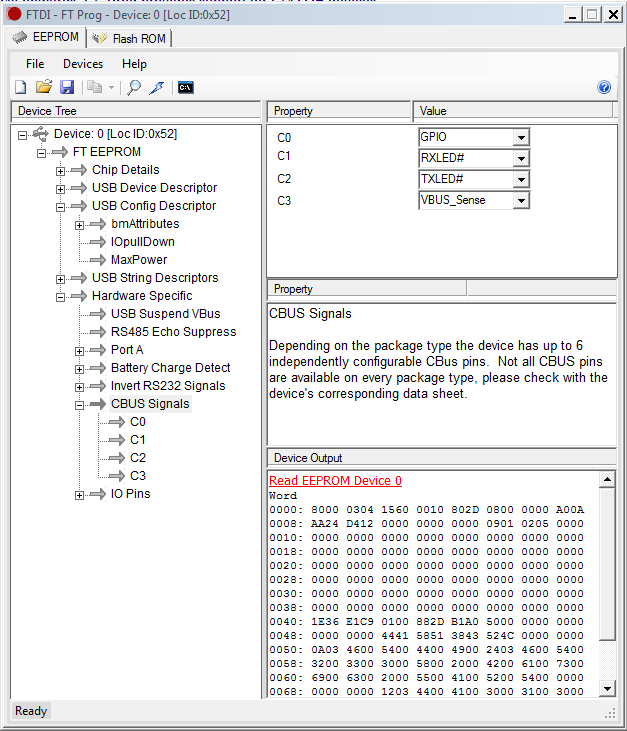Image resolution: width=627 pixels, height=731 pixels.
Task: Click the Read EEPROM Device 0 link
Action: (x=335, y=481)
